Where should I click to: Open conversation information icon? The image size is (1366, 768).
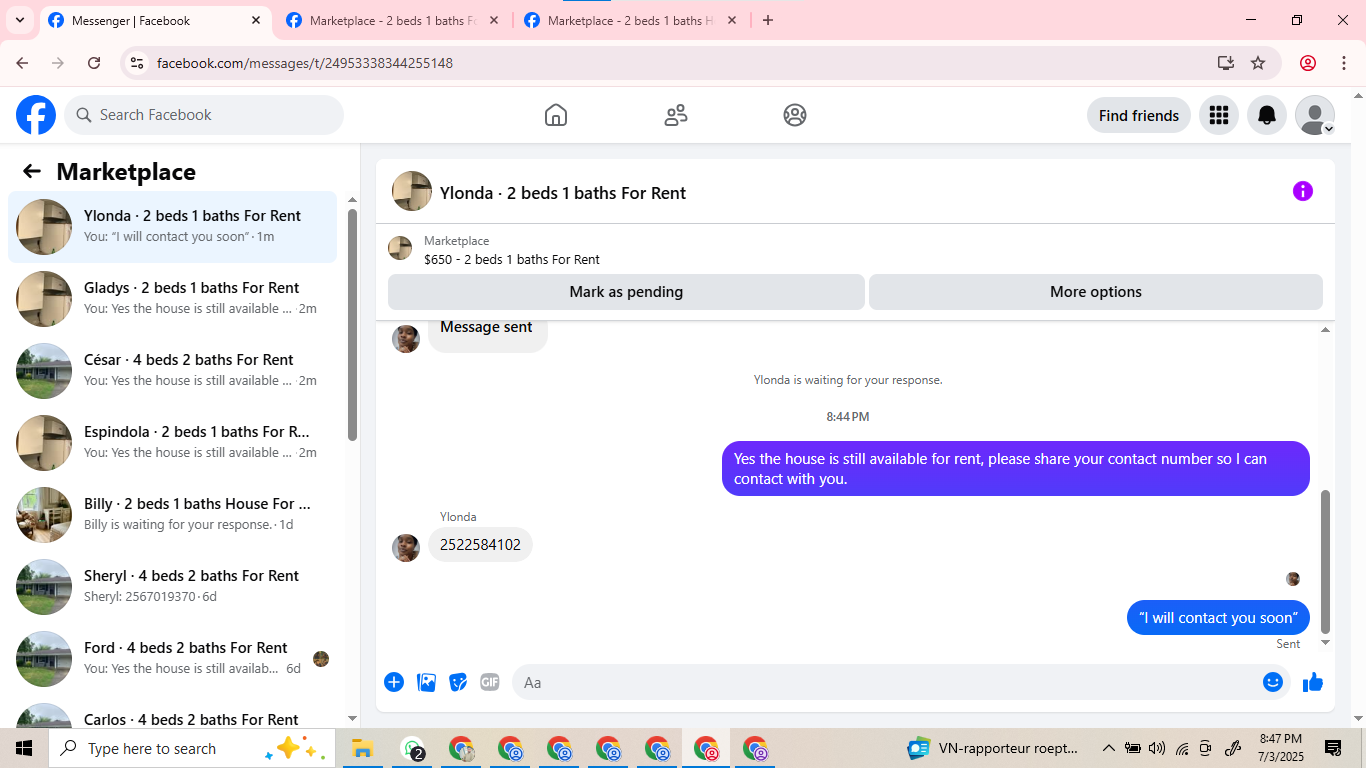coord(1302,191)
